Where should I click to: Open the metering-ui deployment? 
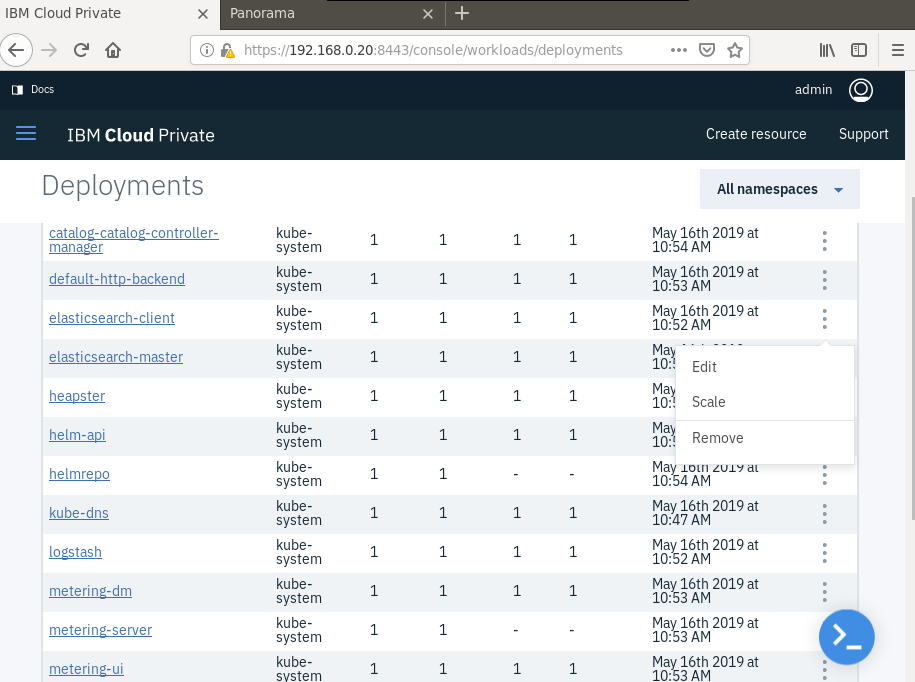pos(86,670)
